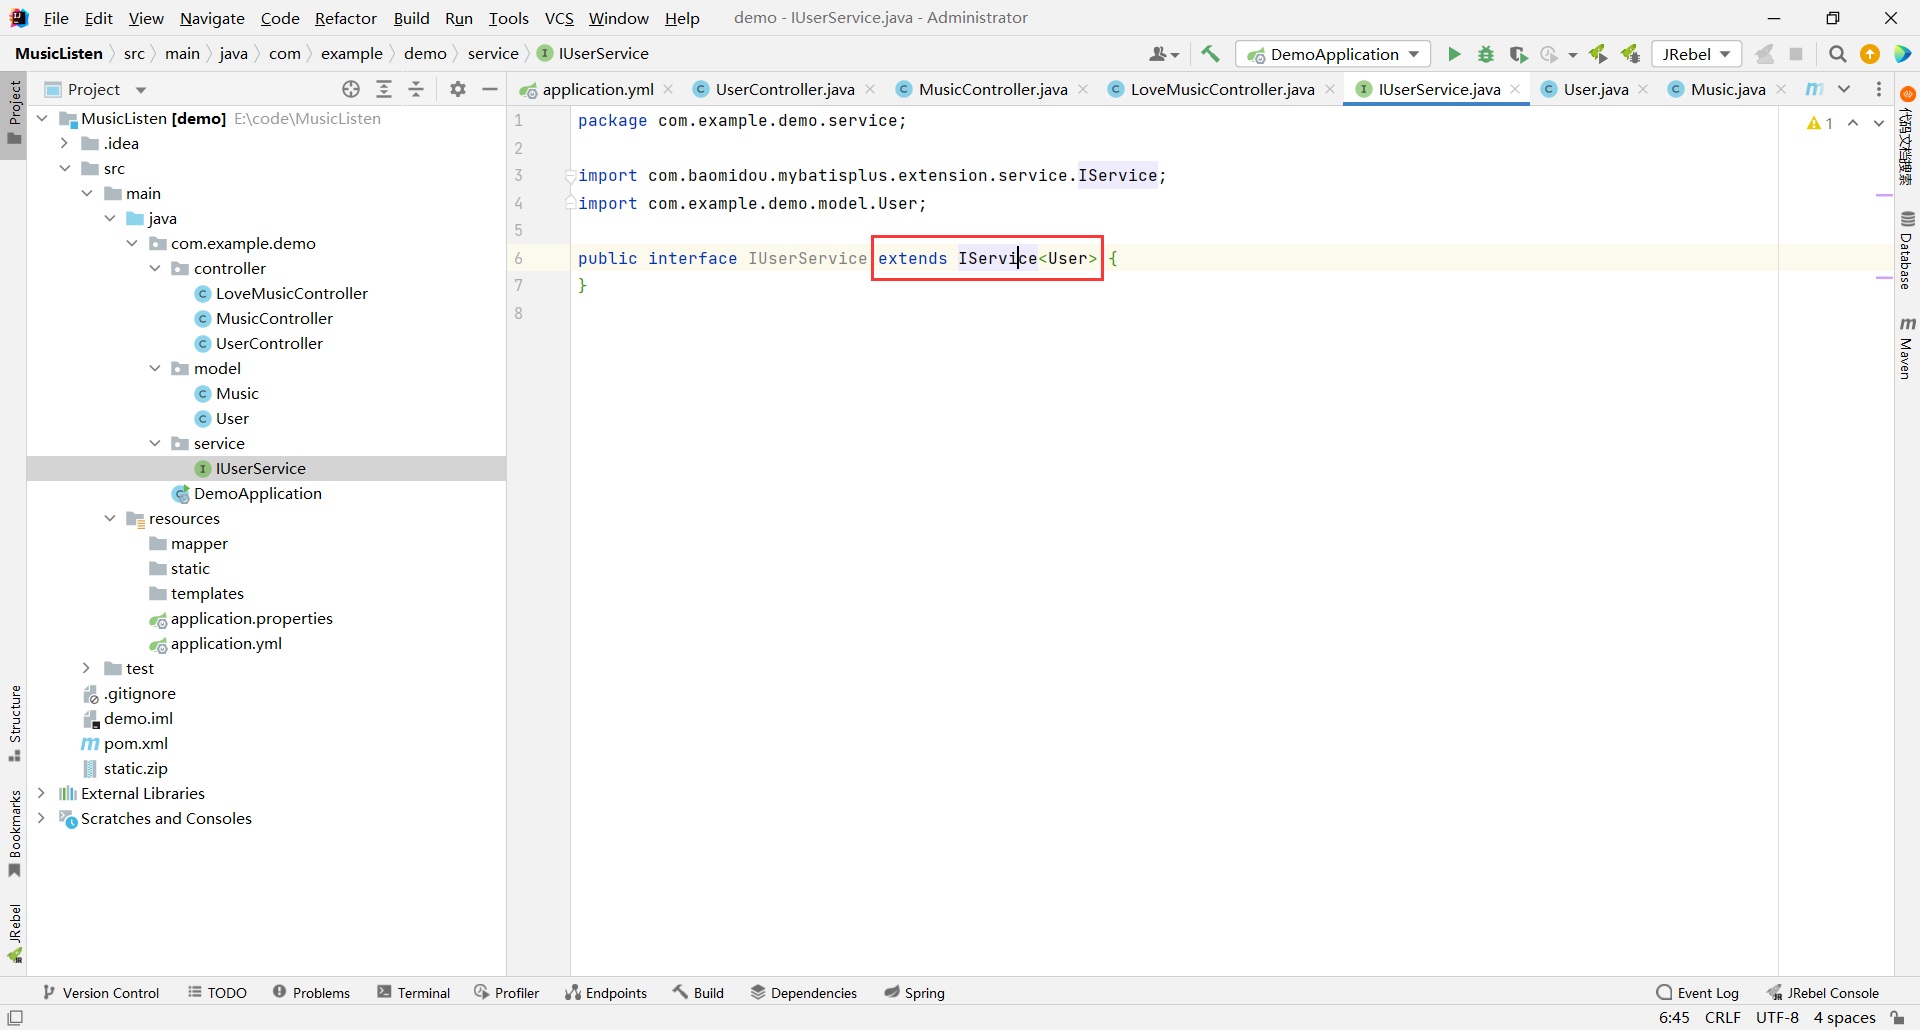Open the Endpoints tool window
Image resolution: width=1920 pixels, height=1030 pixels.
click(606, 993)
